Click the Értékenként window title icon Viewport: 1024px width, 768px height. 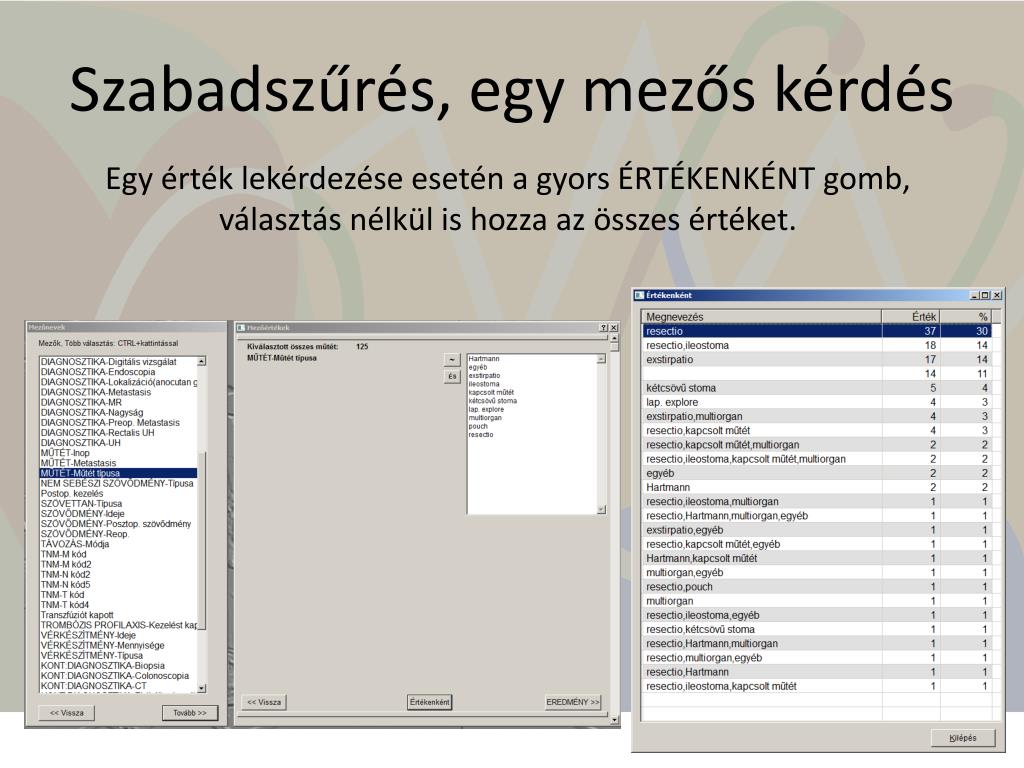pyautogui.click(x=639, y=295)
